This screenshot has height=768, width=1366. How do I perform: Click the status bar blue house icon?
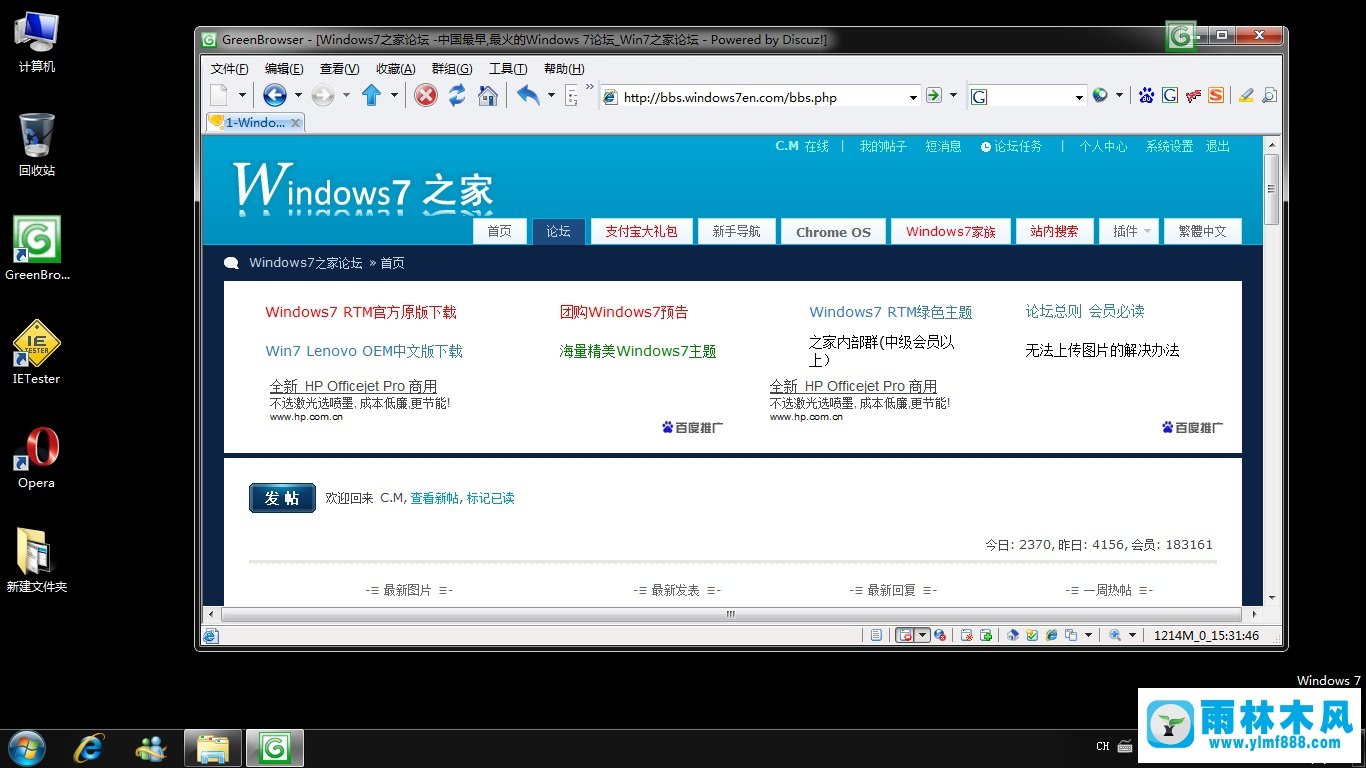[x=1013, y=635]
